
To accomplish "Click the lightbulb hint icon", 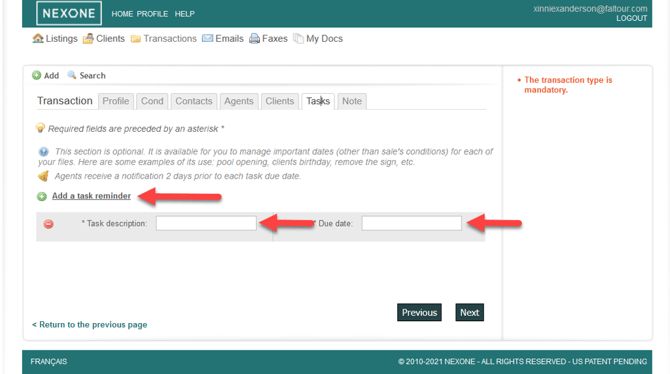I will 40,128.
